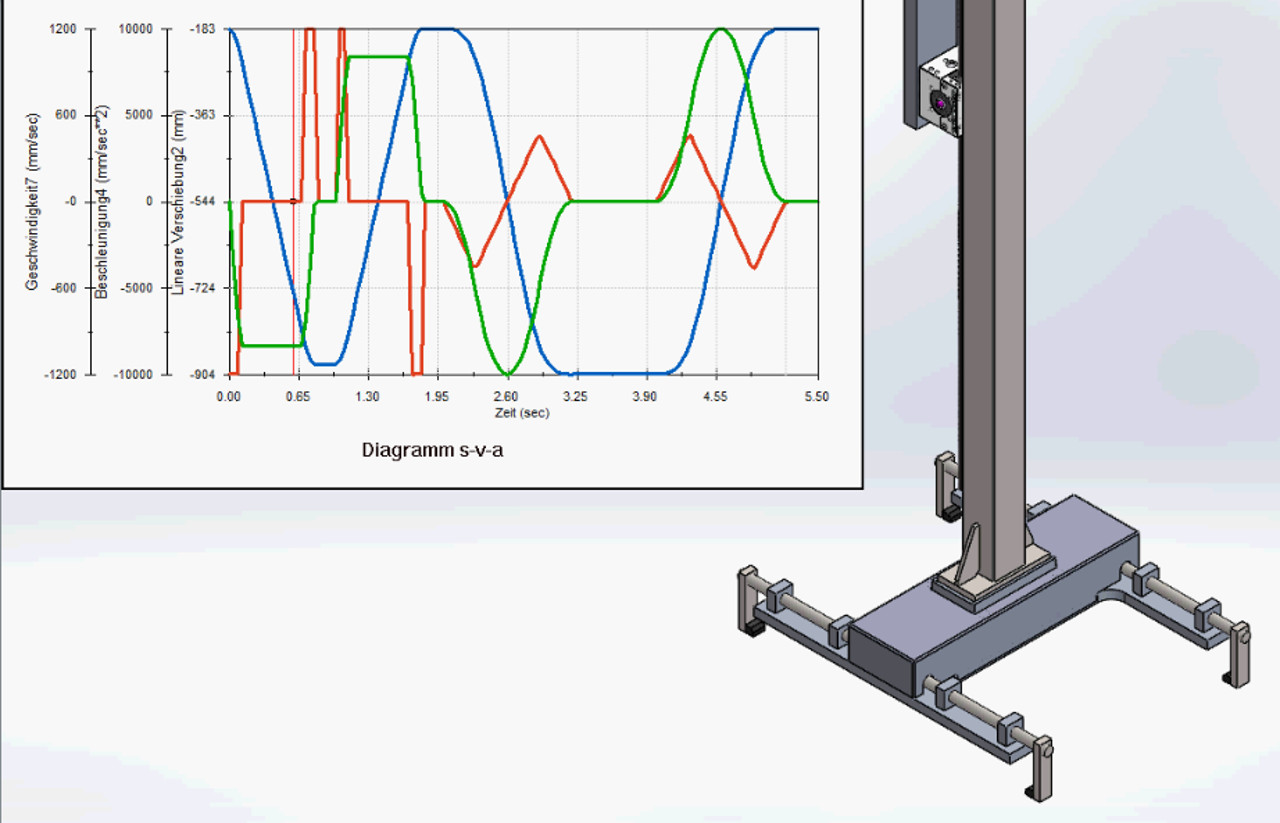Screen dimensions: 1280x823
Task: Click the green curve peak near 4.55 sec
Action: 720,30
